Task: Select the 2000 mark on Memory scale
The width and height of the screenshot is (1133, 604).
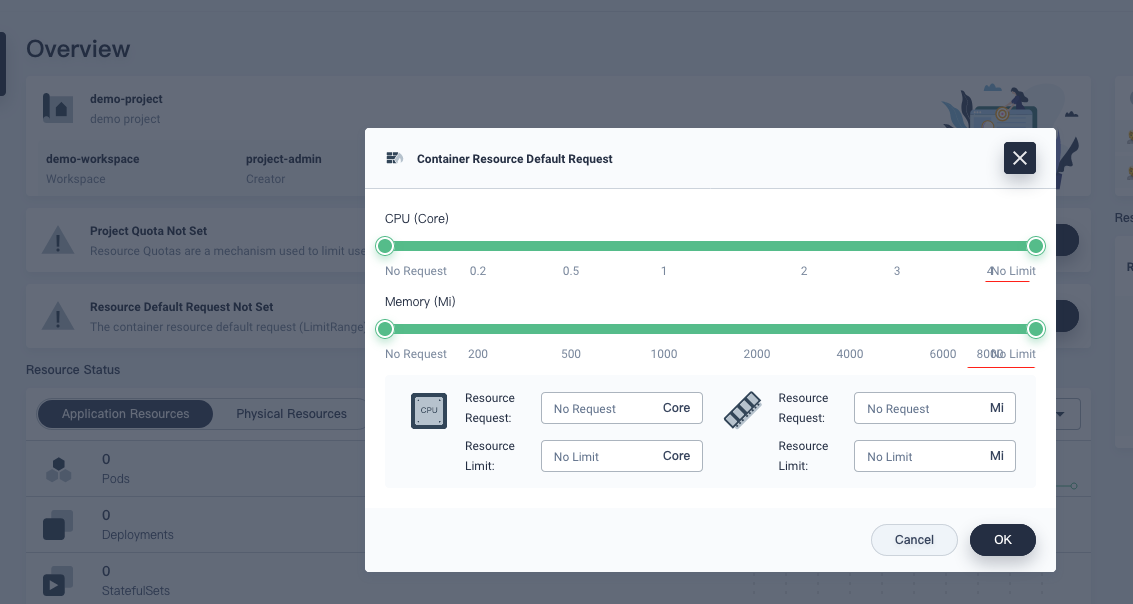Action: pos(757,354)
